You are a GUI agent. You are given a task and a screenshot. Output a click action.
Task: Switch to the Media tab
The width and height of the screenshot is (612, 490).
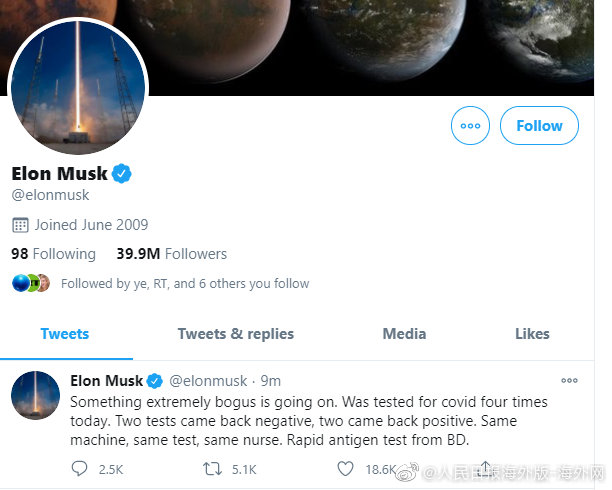(404, 334)
